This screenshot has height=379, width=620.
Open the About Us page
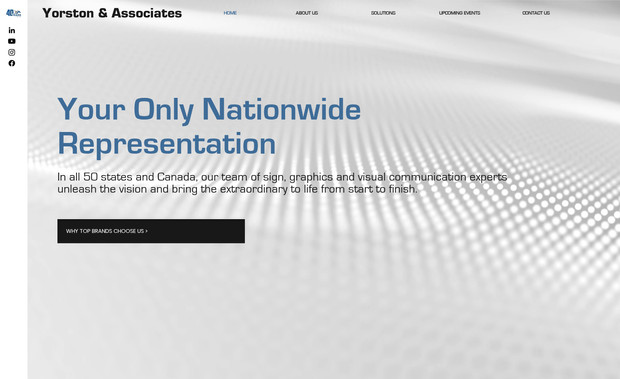click(x=307, y=13)
